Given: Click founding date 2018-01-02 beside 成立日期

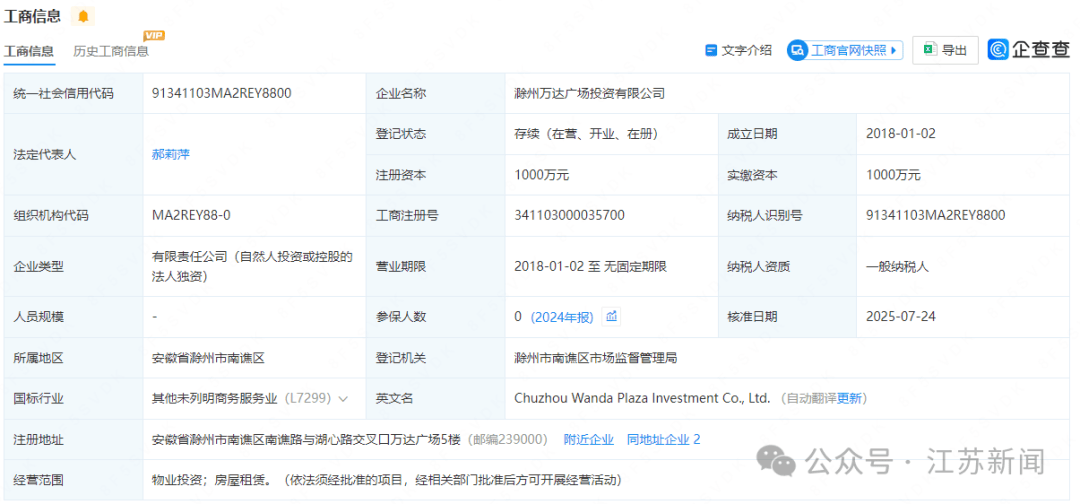Looking at the screenshot, I should pos(901,134).
